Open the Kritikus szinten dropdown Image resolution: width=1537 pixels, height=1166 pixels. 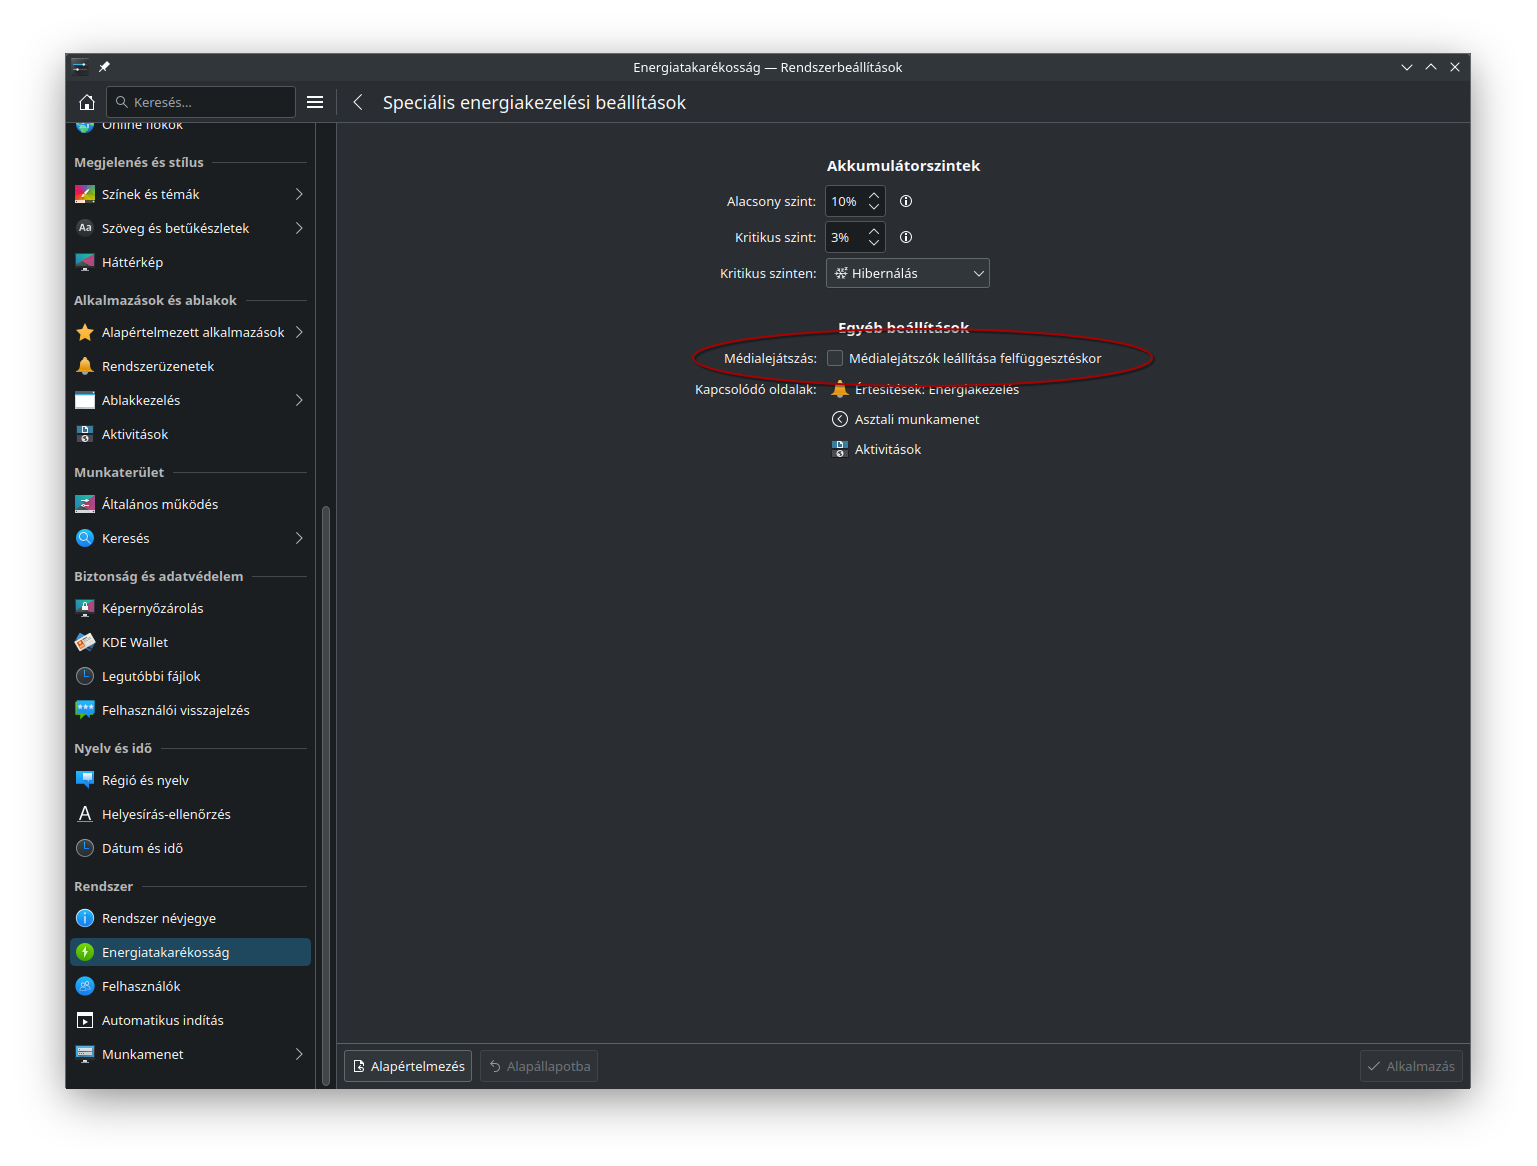pyautogui.click(x=906, y=272)
